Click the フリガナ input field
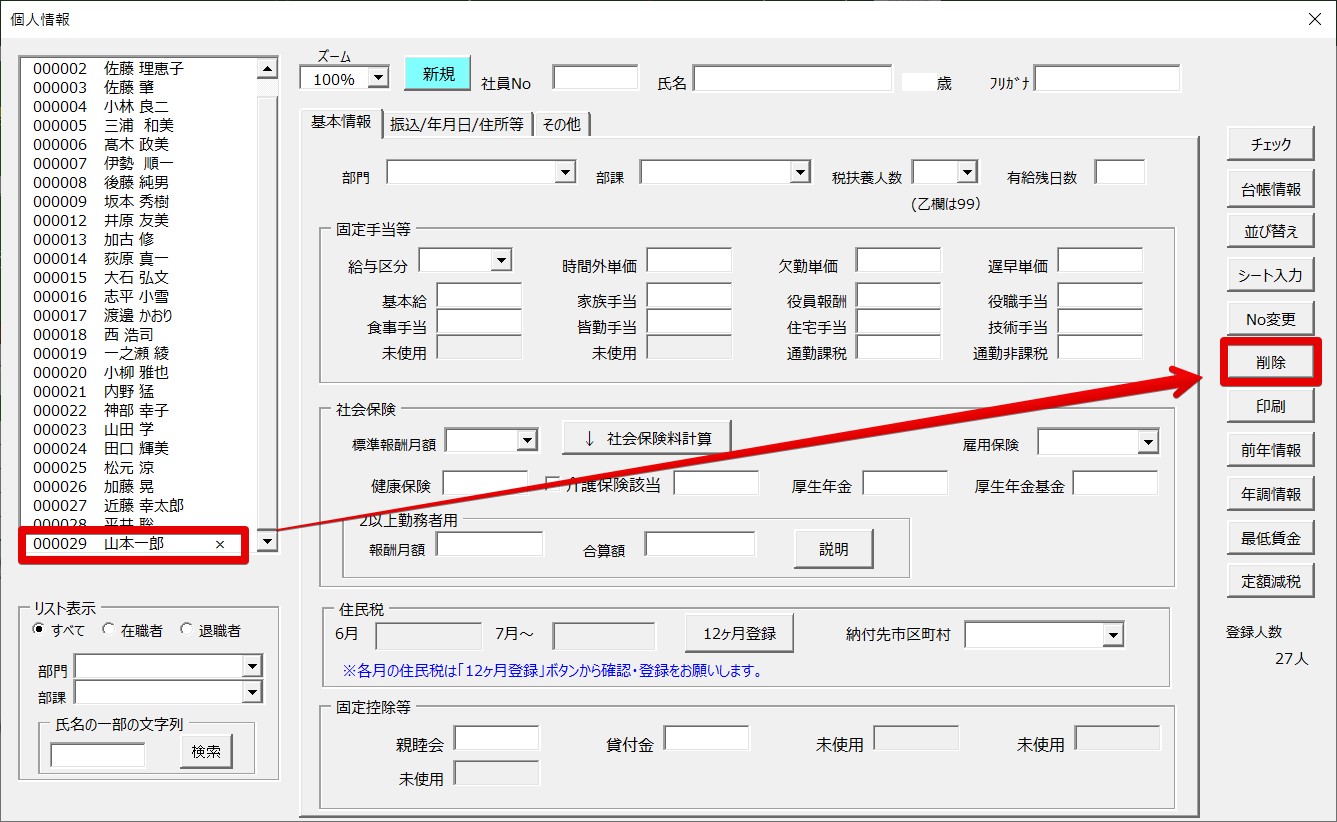 (1107, 78)
